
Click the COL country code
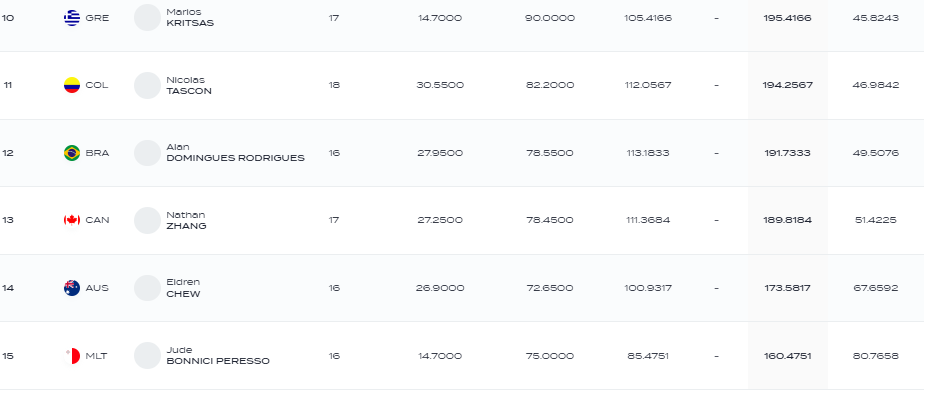97,85
